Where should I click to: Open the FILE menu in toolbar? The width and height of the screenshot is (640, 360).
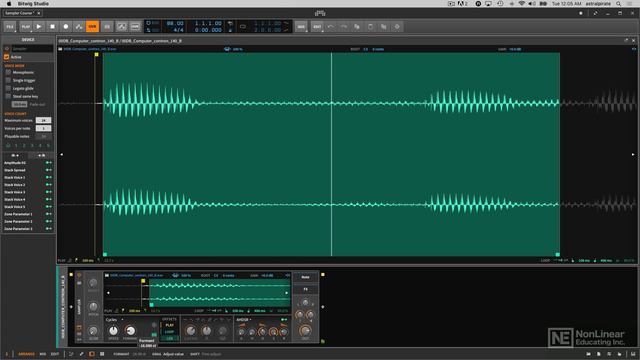(10, 27)
